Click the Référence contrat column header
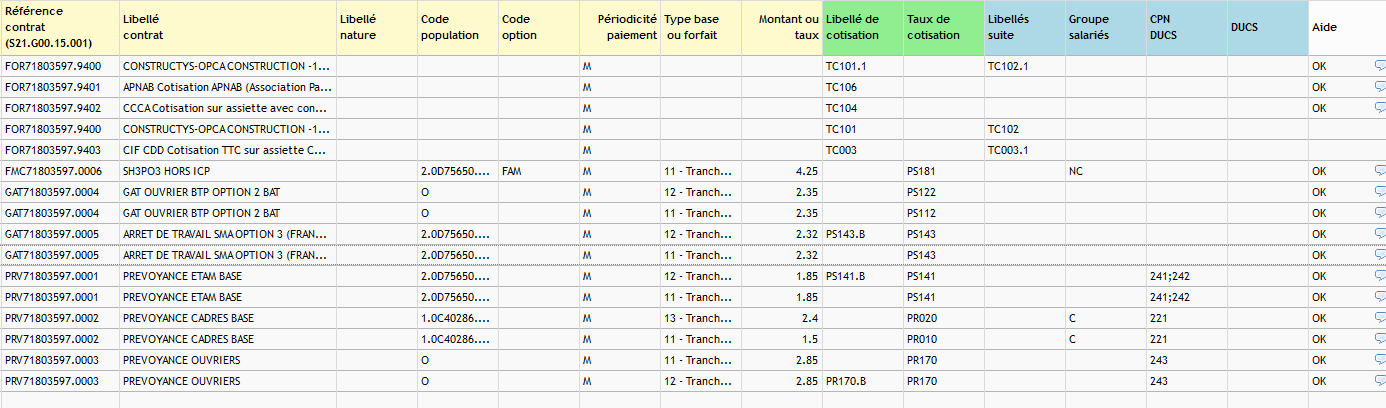This screenshot has height=408, width=1386. [59, 27]
